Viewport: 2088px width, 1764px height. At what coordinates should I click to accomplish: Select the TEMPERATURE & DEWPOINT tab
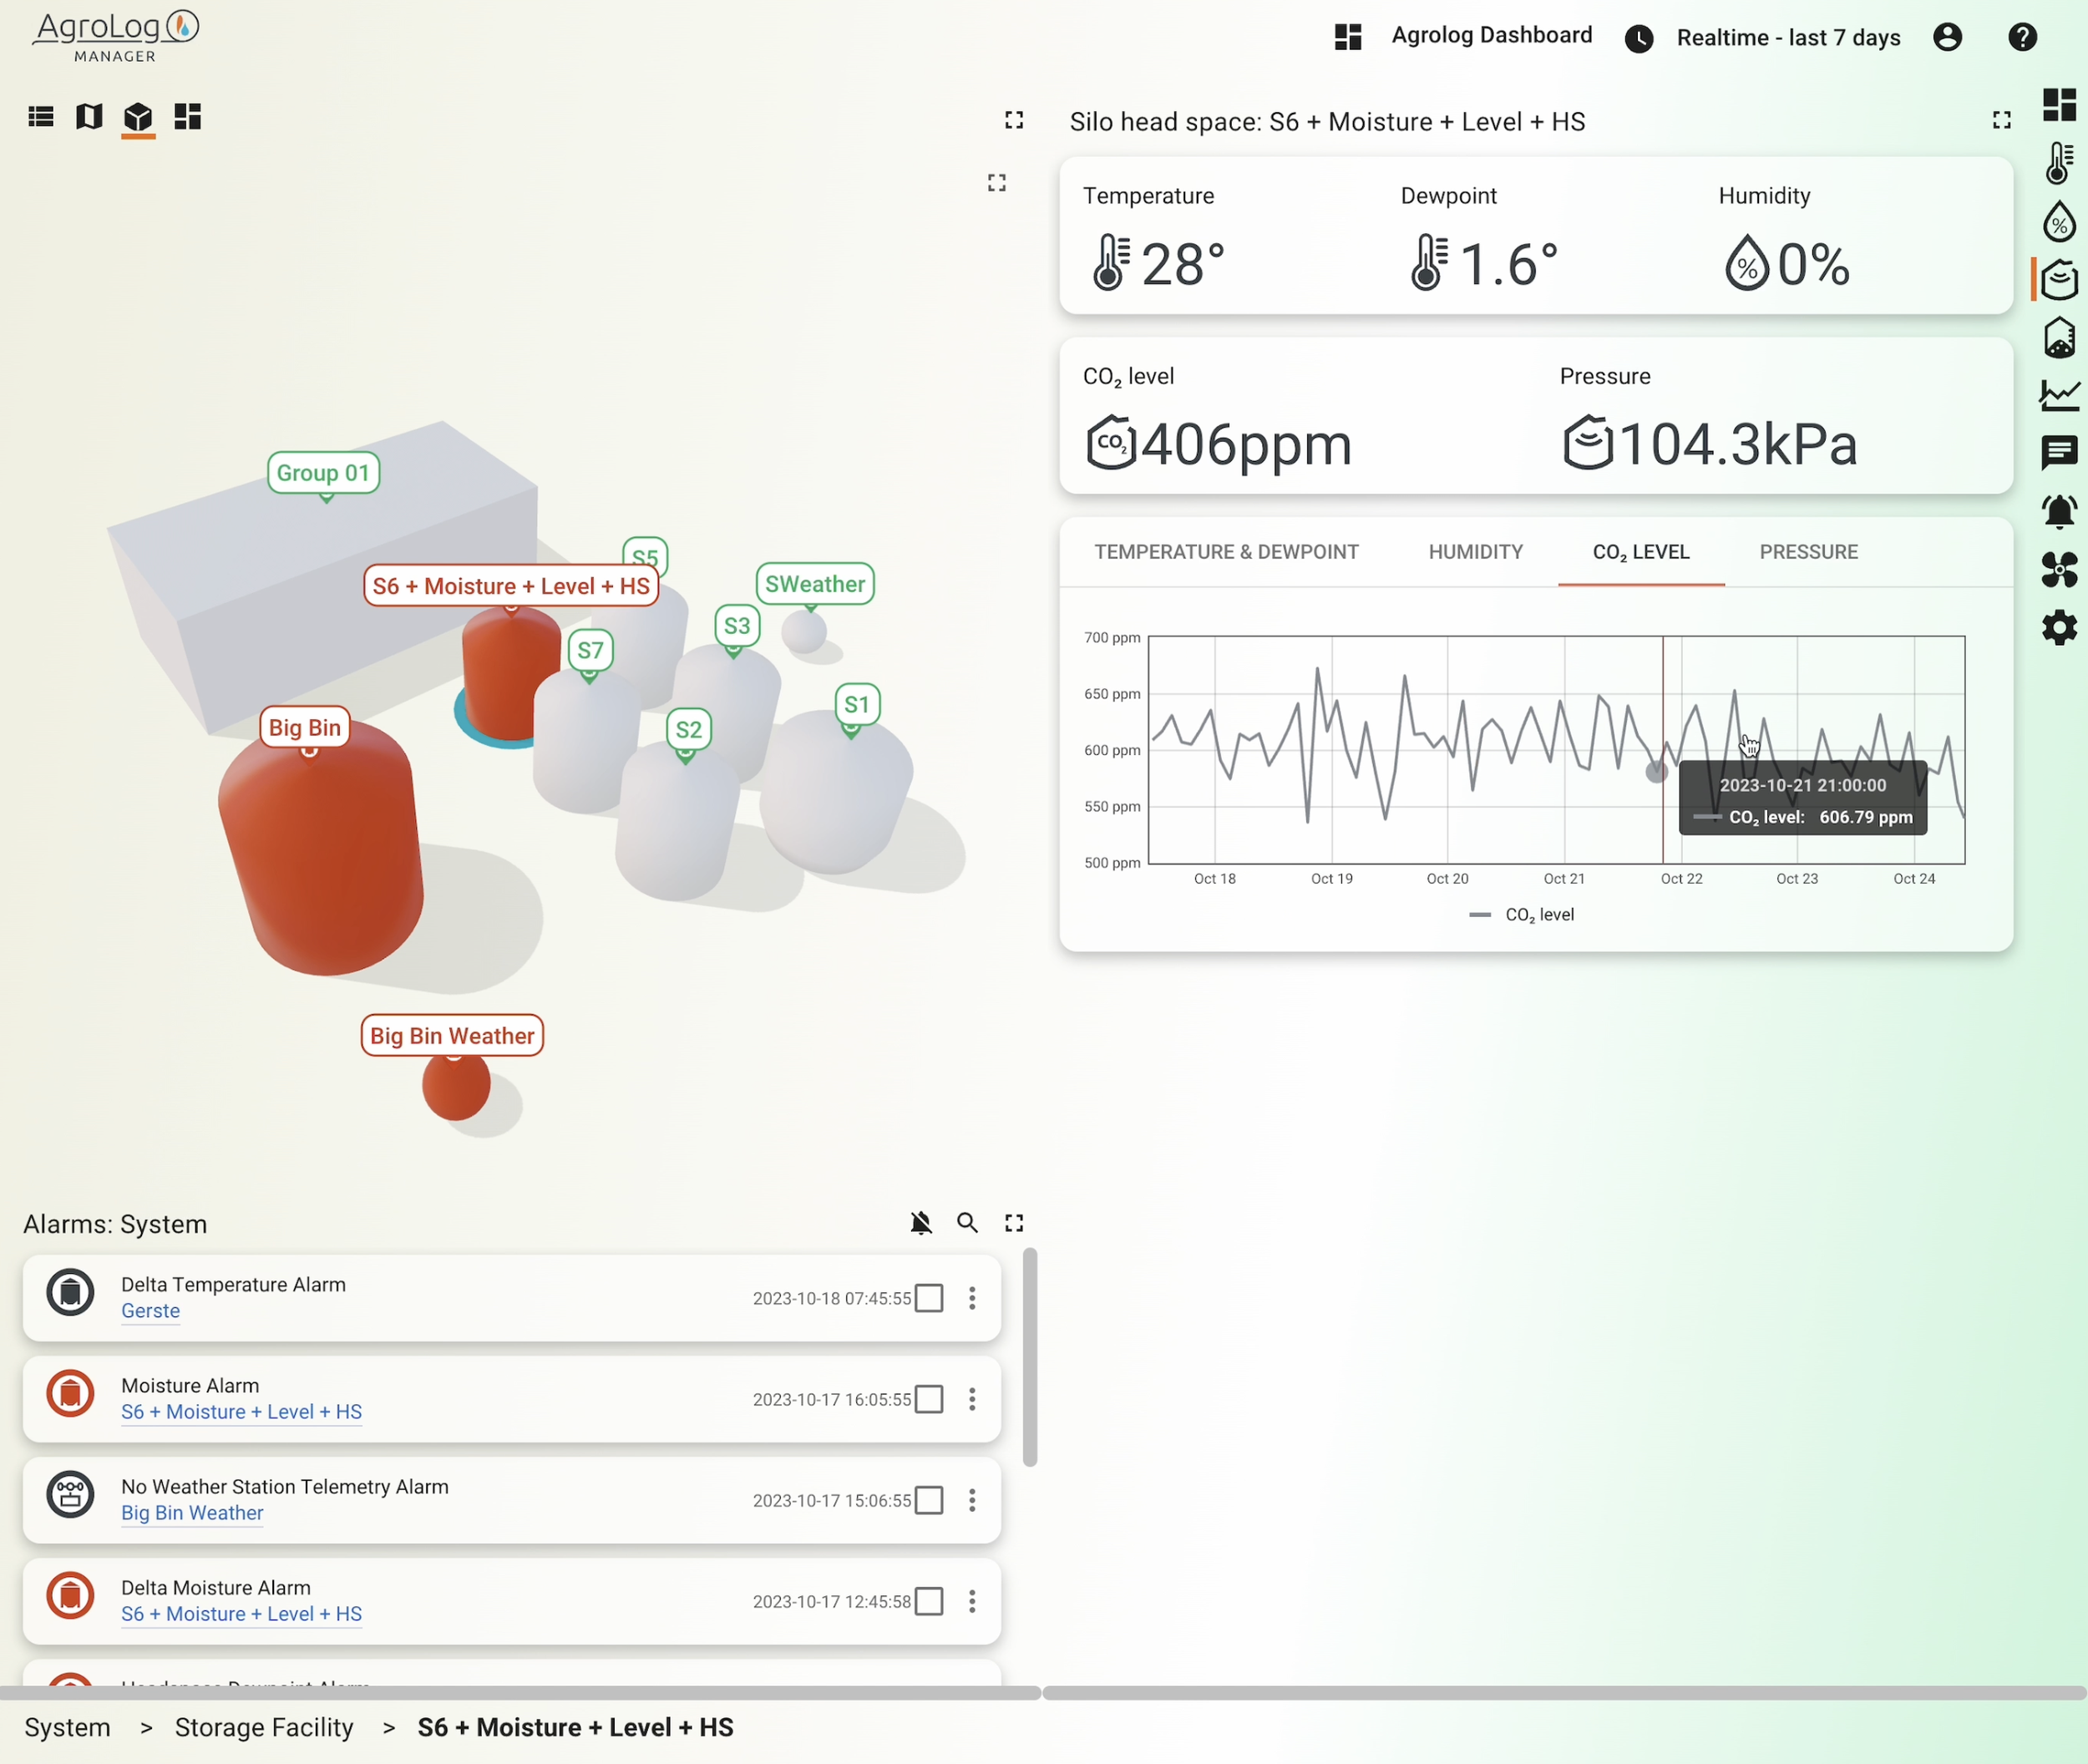click(1227, 551)
